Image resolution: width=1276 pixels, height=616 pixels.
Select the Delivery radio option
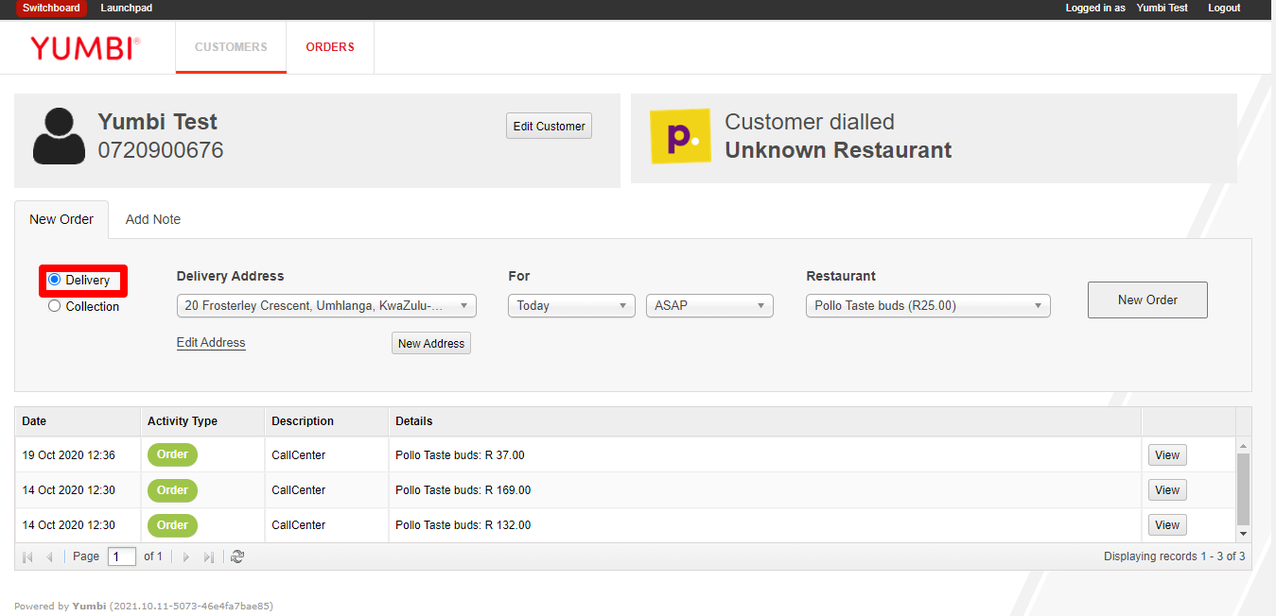[x=55, y=280]
